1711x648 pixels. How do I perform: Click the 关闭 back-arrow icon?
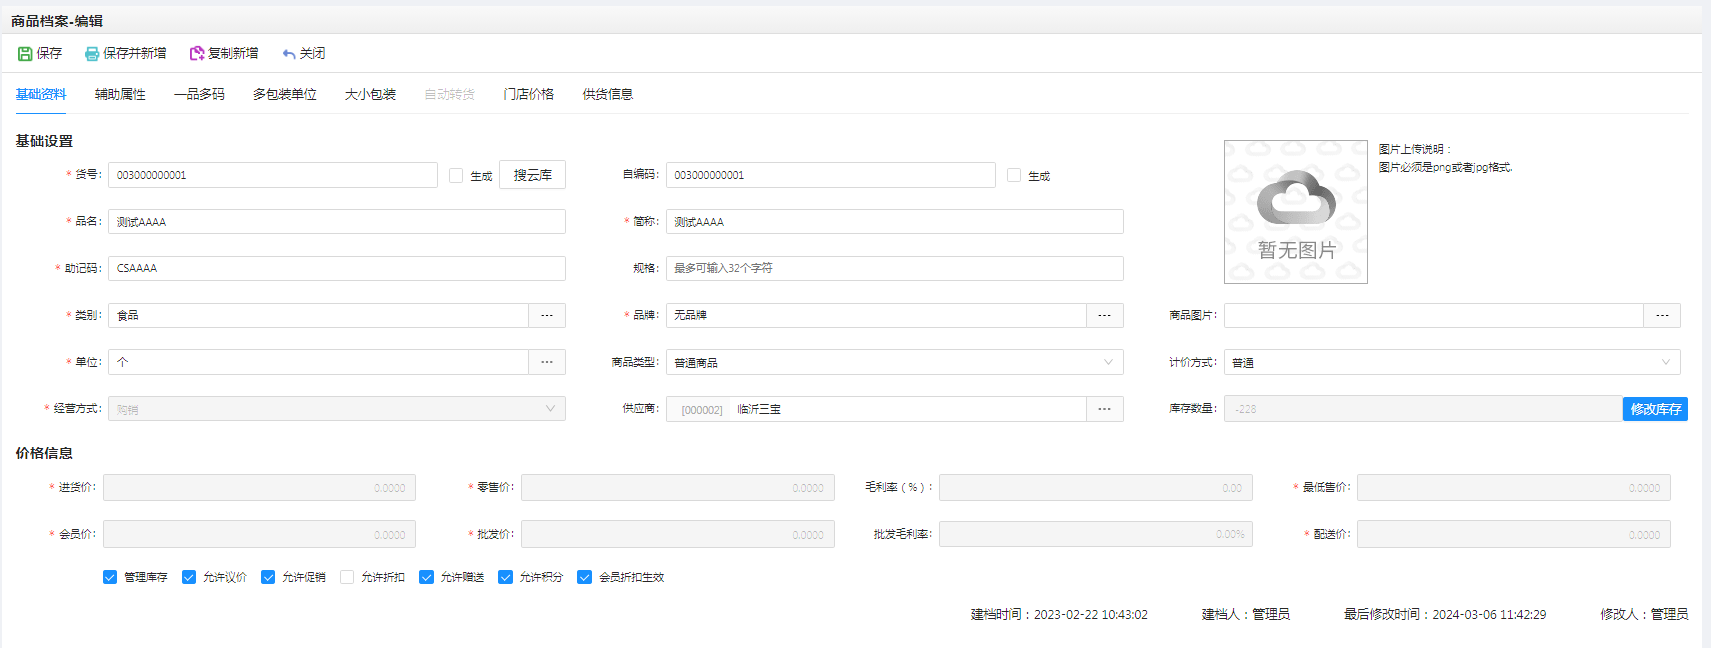[x=289, y=54]
